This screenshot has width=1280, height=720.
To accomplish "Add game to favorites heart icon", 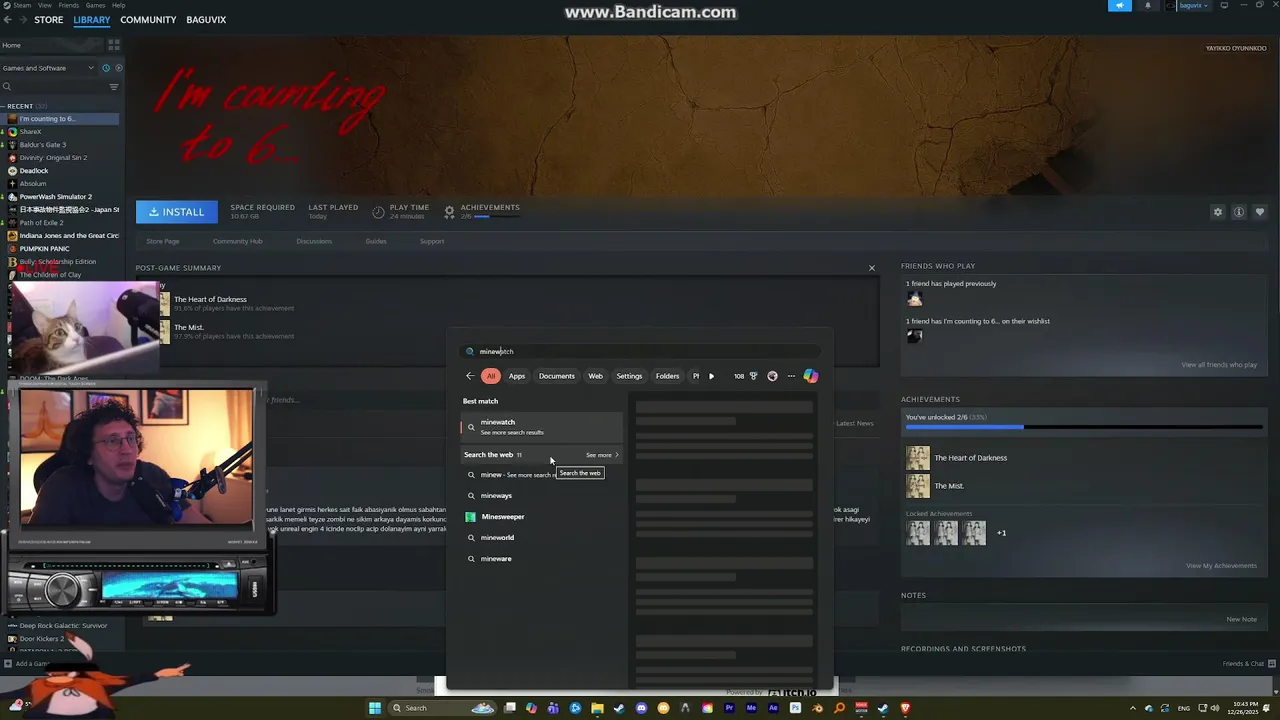I will pos(1259,212).
